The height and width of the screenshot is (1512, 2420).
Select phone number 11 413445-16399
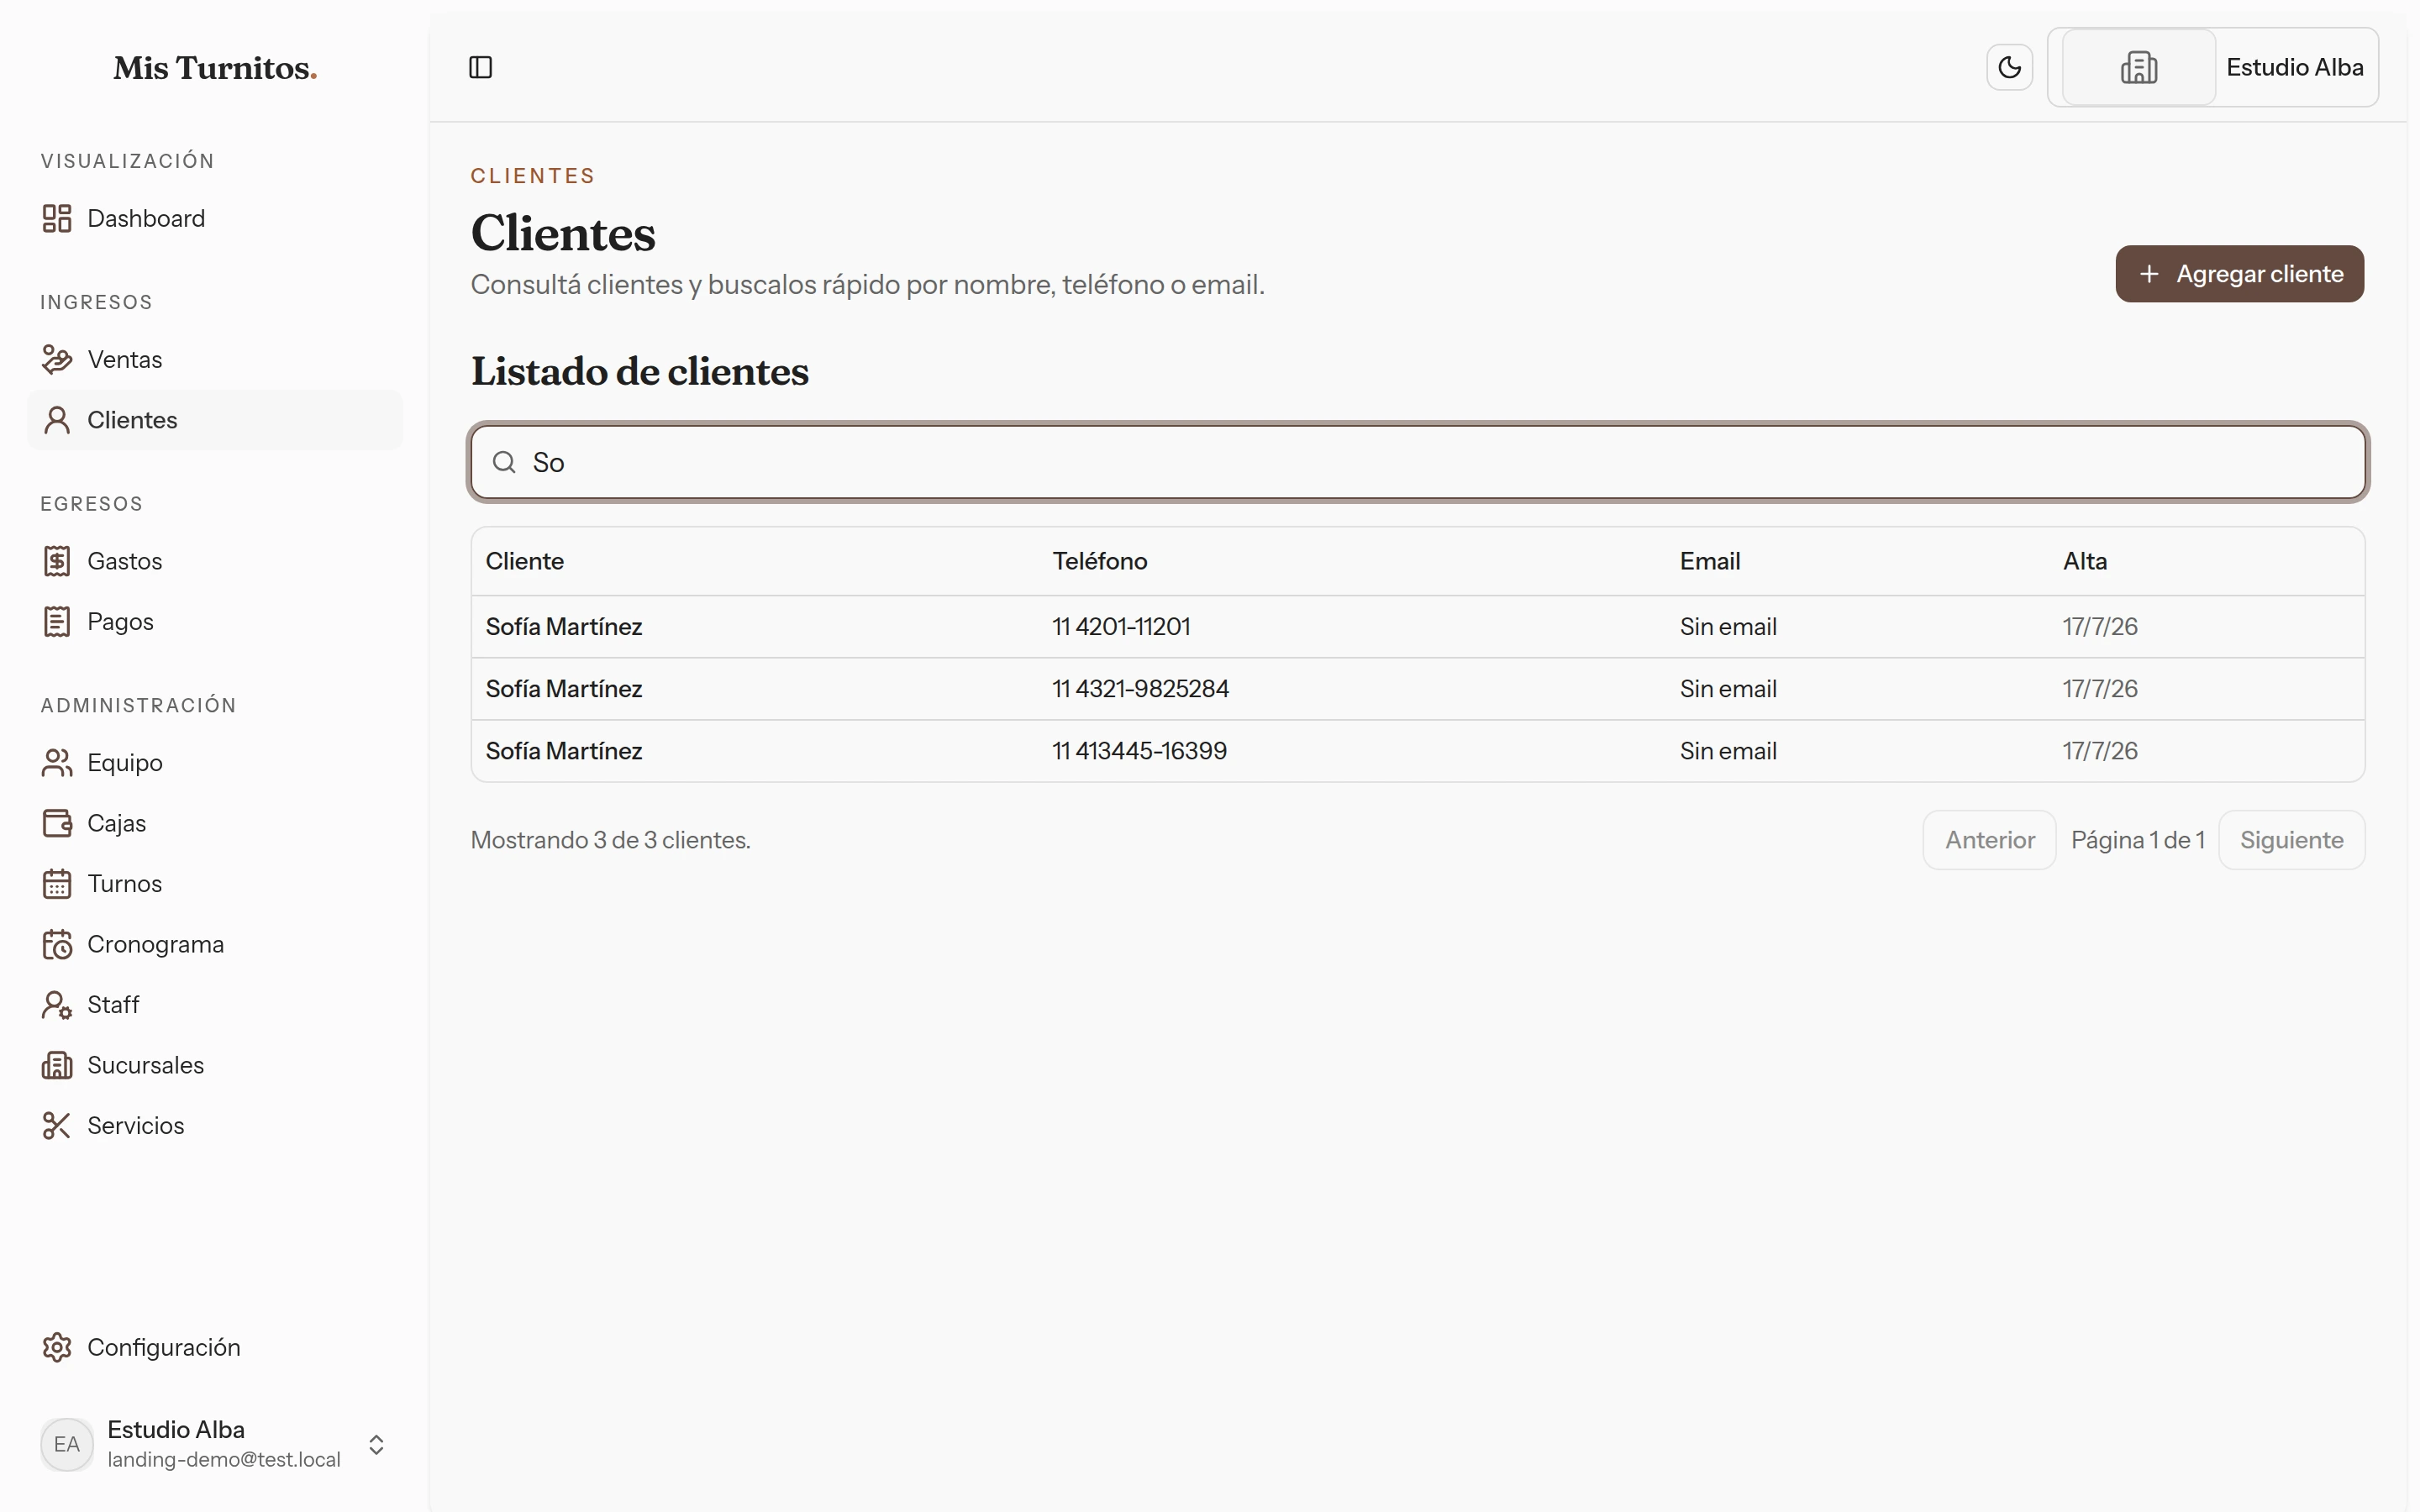click(x=1139, y=751)
